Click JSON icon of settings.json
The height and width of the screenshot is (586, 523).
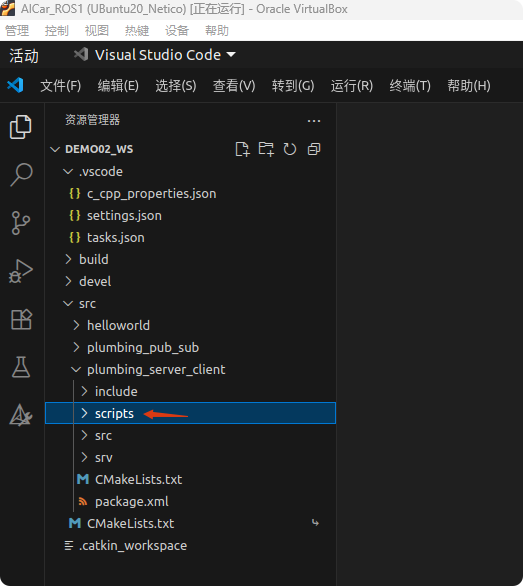point(75,216)
